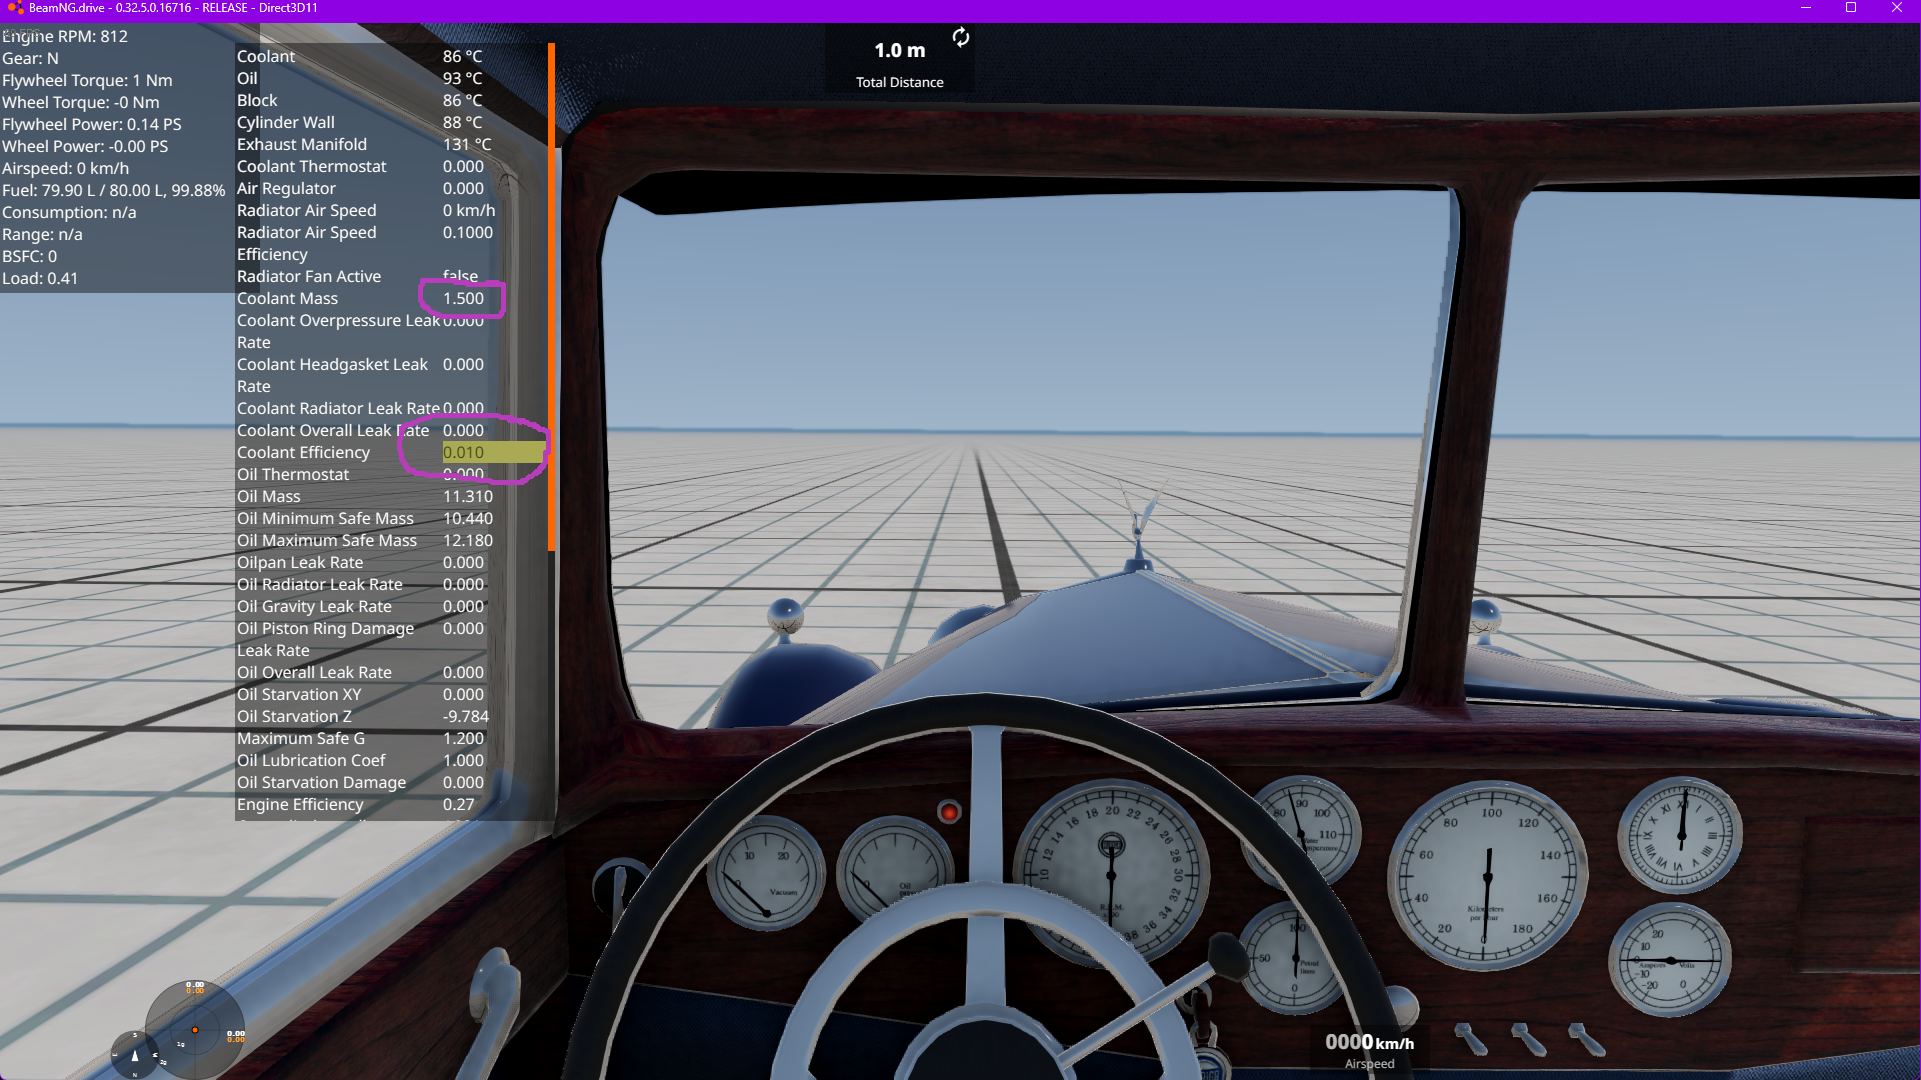Image resolution: width=1921 pixels, height=1080 pixels.
Task: Flip the rightmost dashboard toggle switch
Action: click(1585, 1039)
